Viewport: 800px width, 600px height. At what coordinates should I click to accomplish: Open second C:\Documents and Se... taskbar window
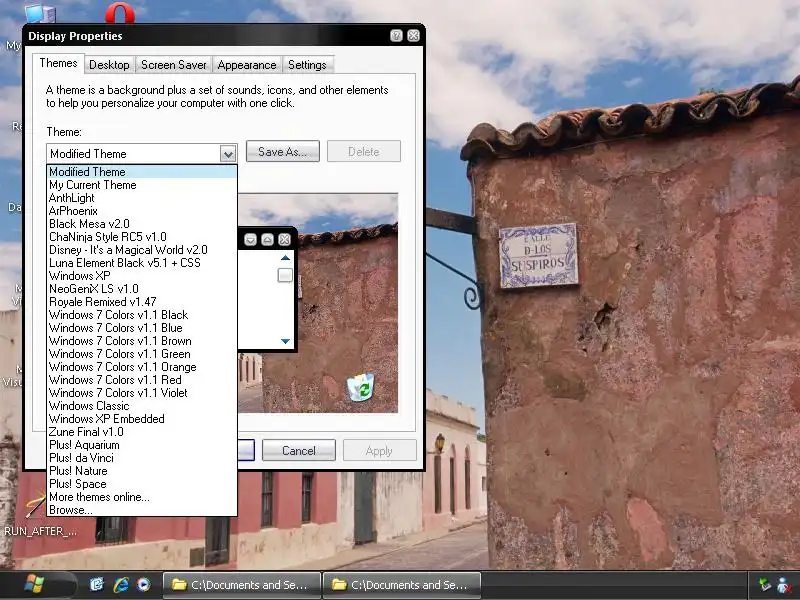402,585
